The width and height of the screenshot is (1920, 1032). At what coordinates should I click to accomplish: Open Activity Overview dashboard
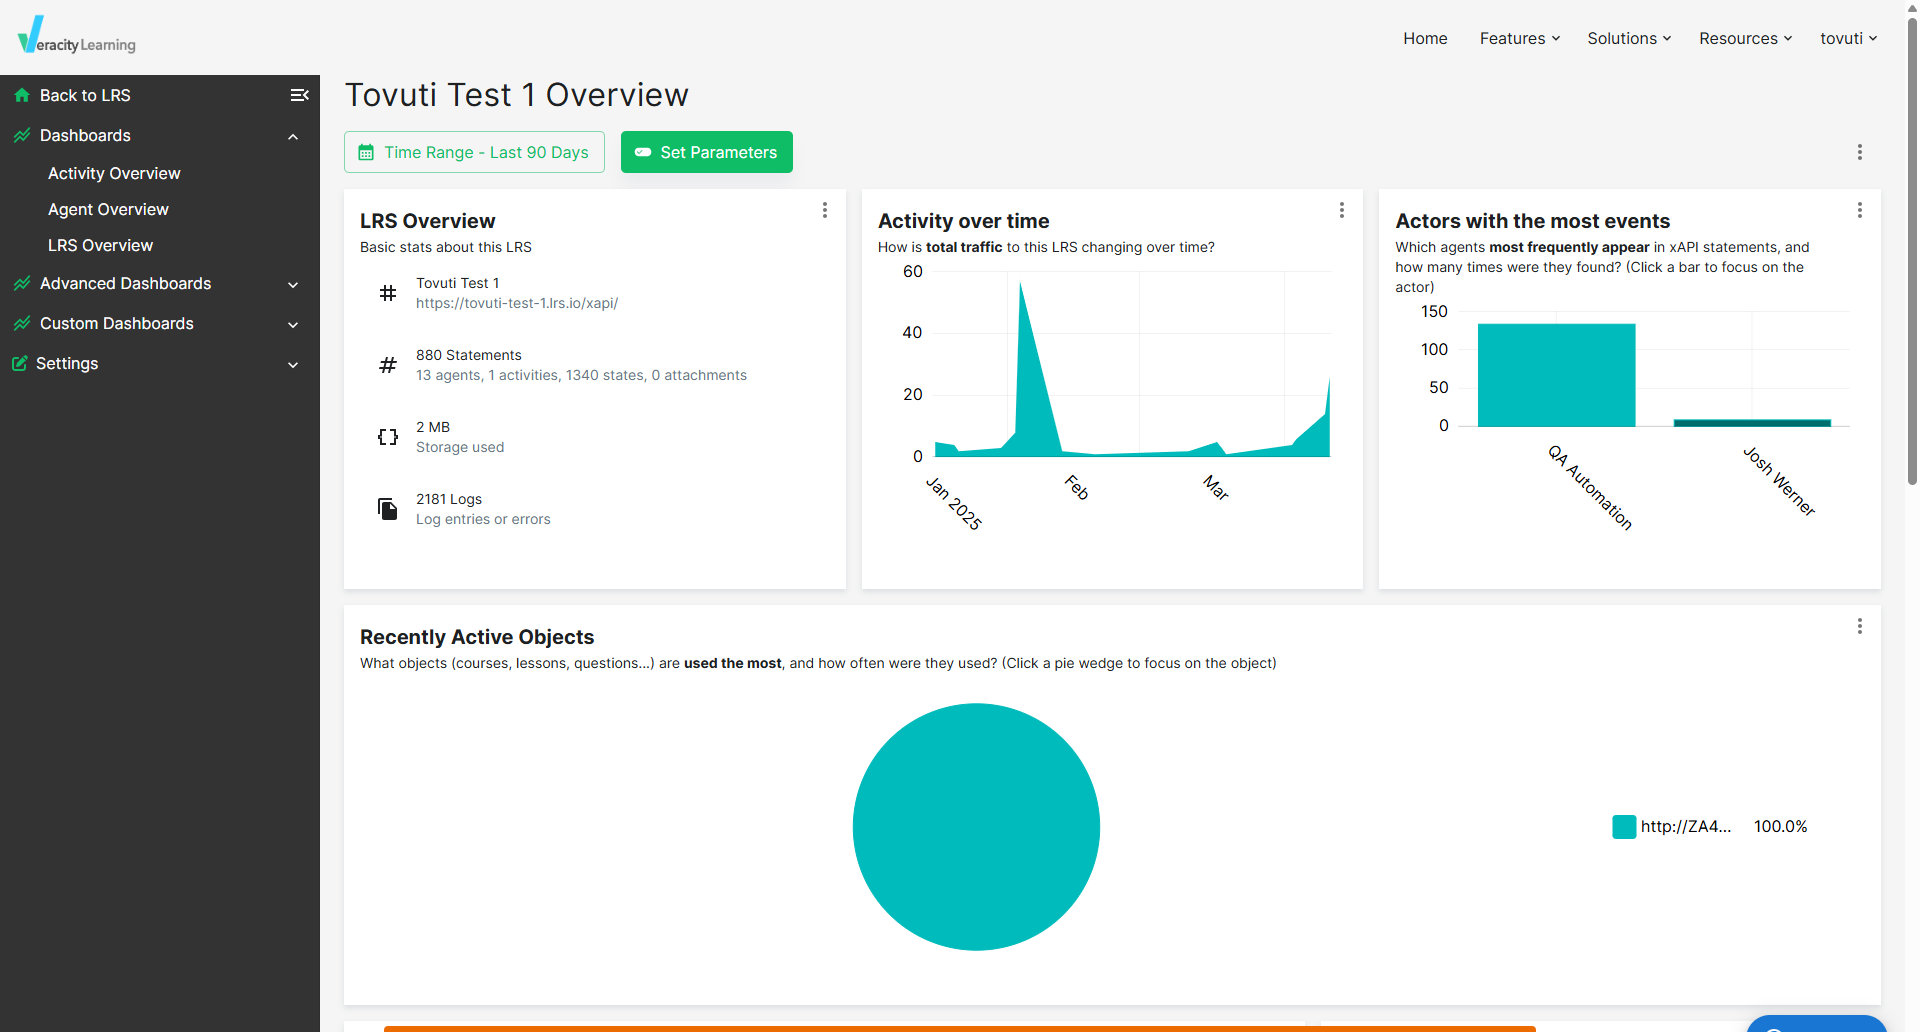(114, 173)
